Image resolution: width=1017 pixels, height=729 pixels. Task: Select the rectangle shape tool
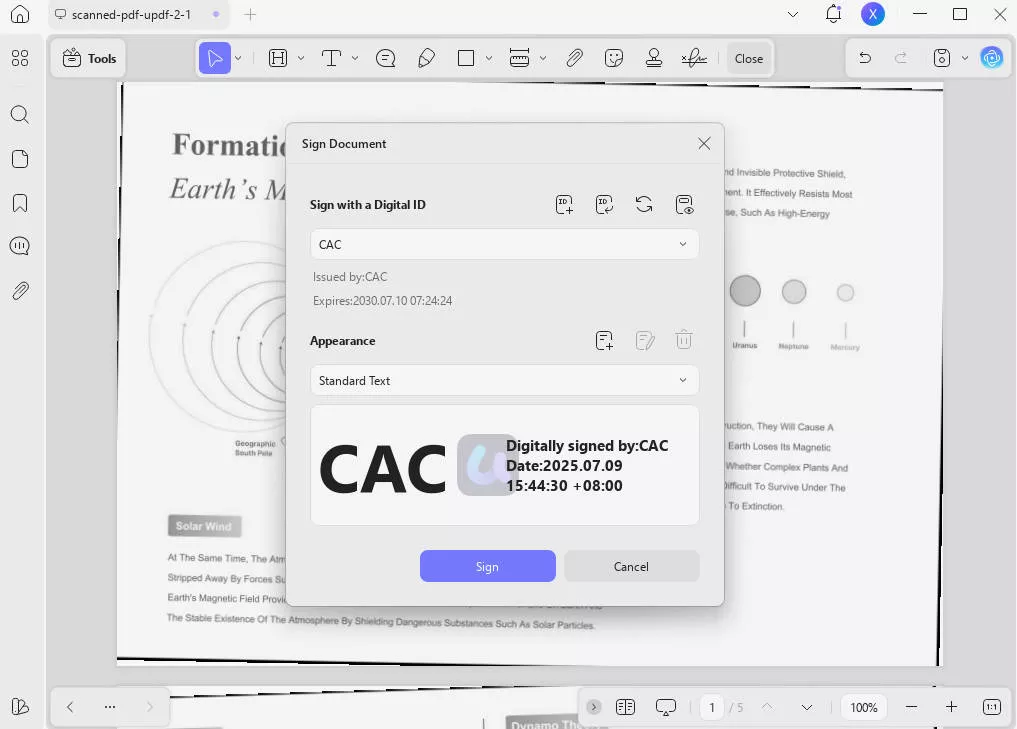(x=466, y=58)
